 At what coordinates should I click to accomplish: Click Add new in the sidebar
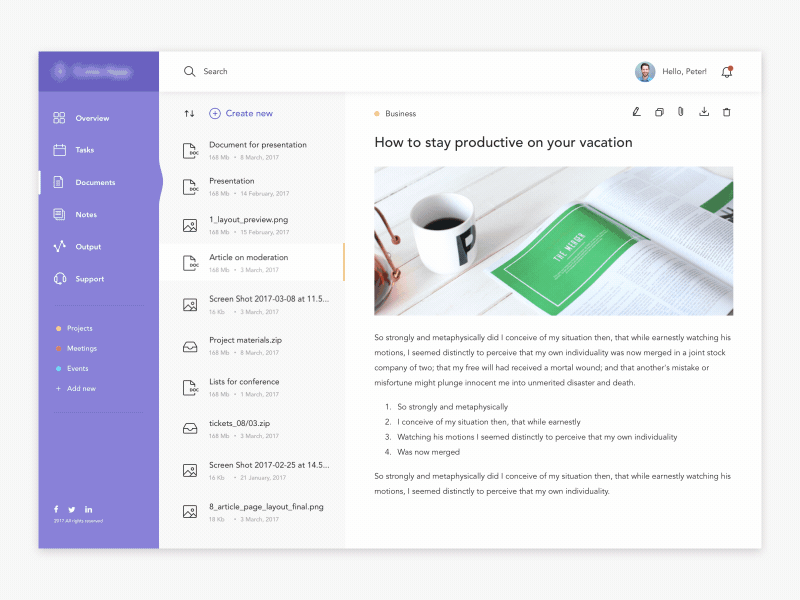(76, 388)
